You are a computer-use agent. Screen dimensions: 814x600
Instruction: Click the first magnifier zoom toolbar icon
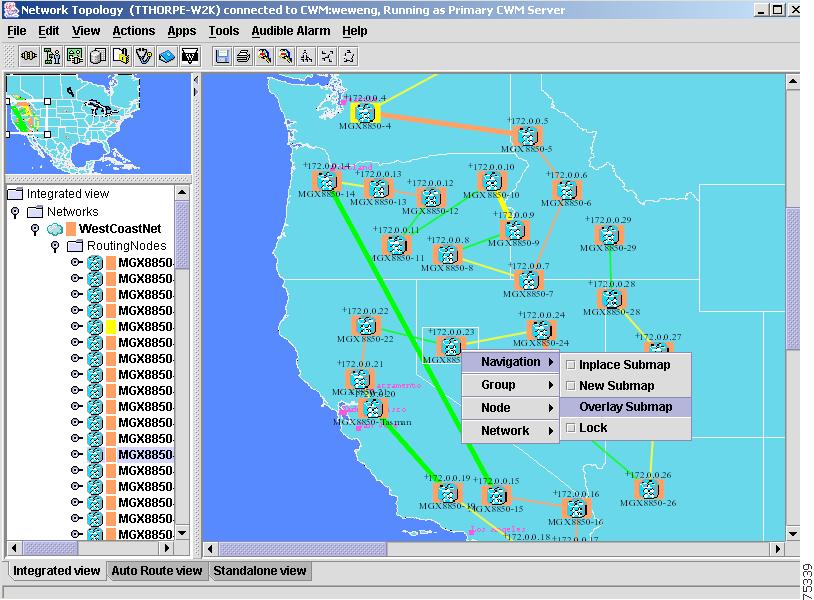click(265, 56)
